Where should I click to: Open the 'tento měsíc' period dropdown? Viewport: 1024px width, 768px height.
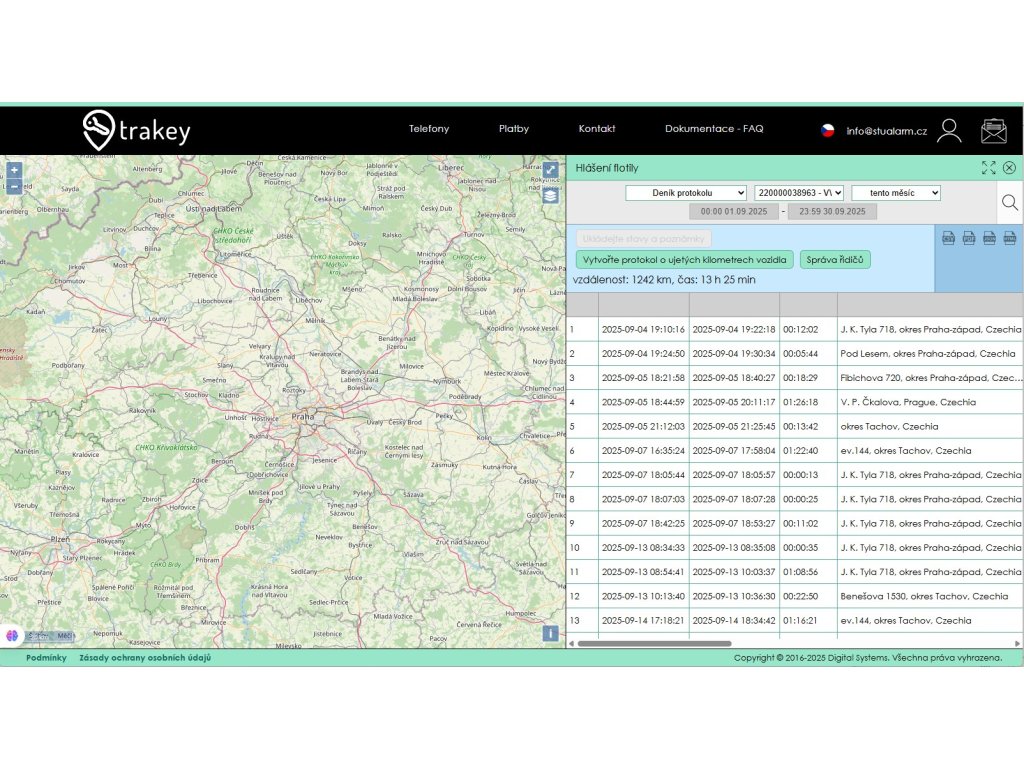tap(896, 193)
